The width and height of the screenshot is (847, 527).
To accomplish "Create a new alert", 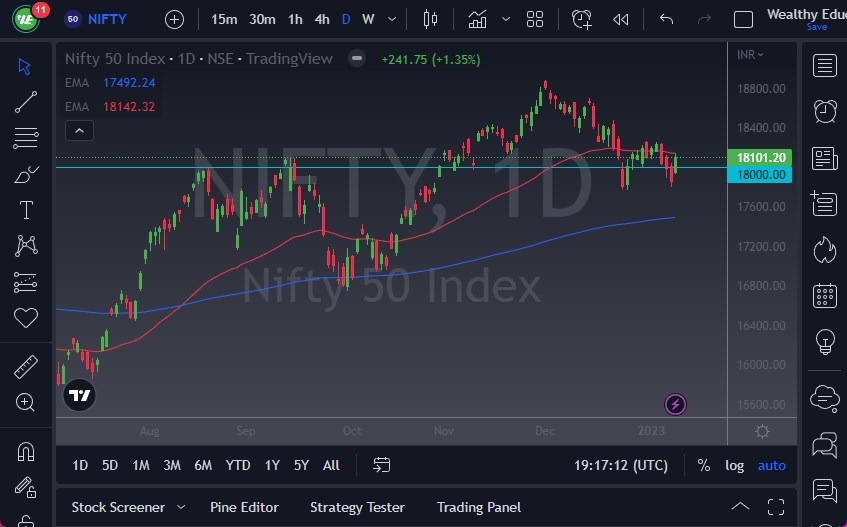I will pyautogui.click(x=582, y=19).
